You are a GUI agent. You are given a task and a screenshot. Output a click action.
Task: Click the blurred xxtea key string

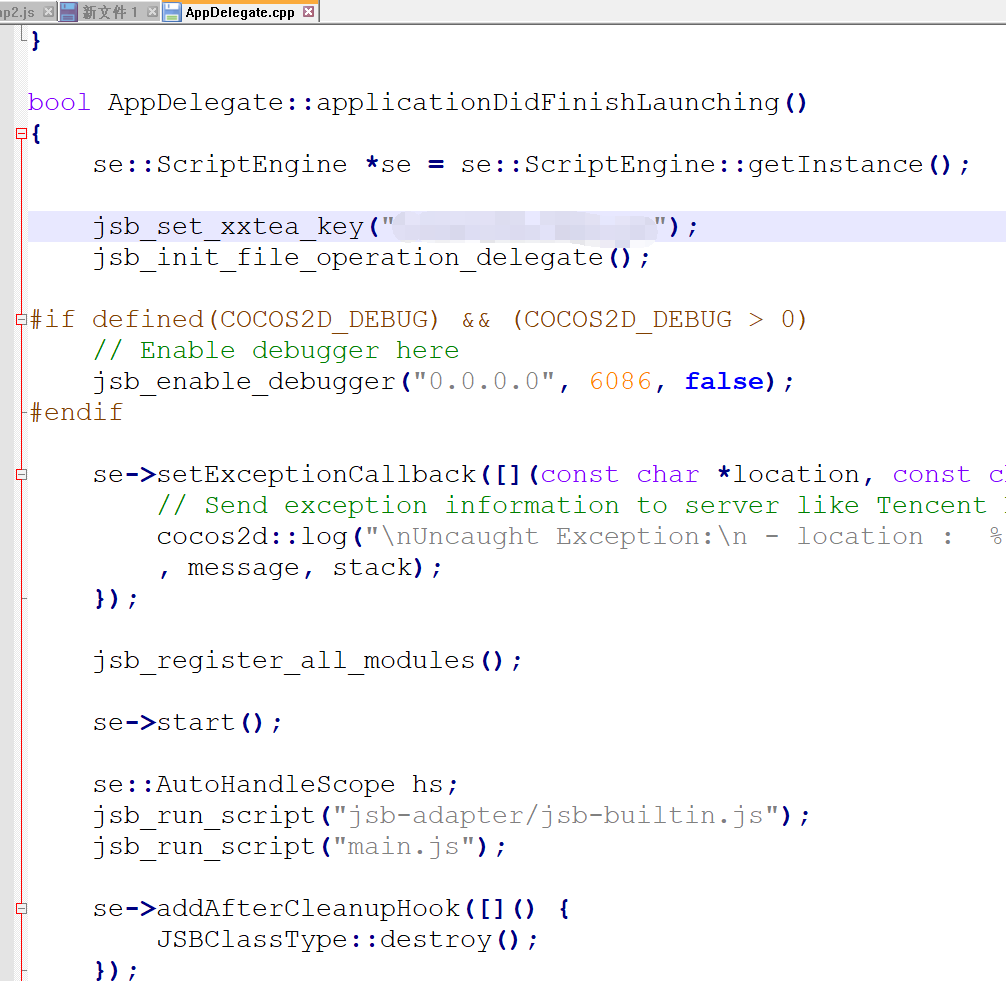tap(524, 227)
